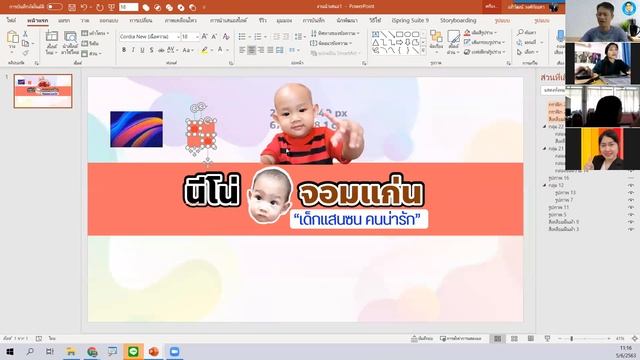Start slideshow from beginning via quick access
This screenshot has width=640, height=360.
111,7
